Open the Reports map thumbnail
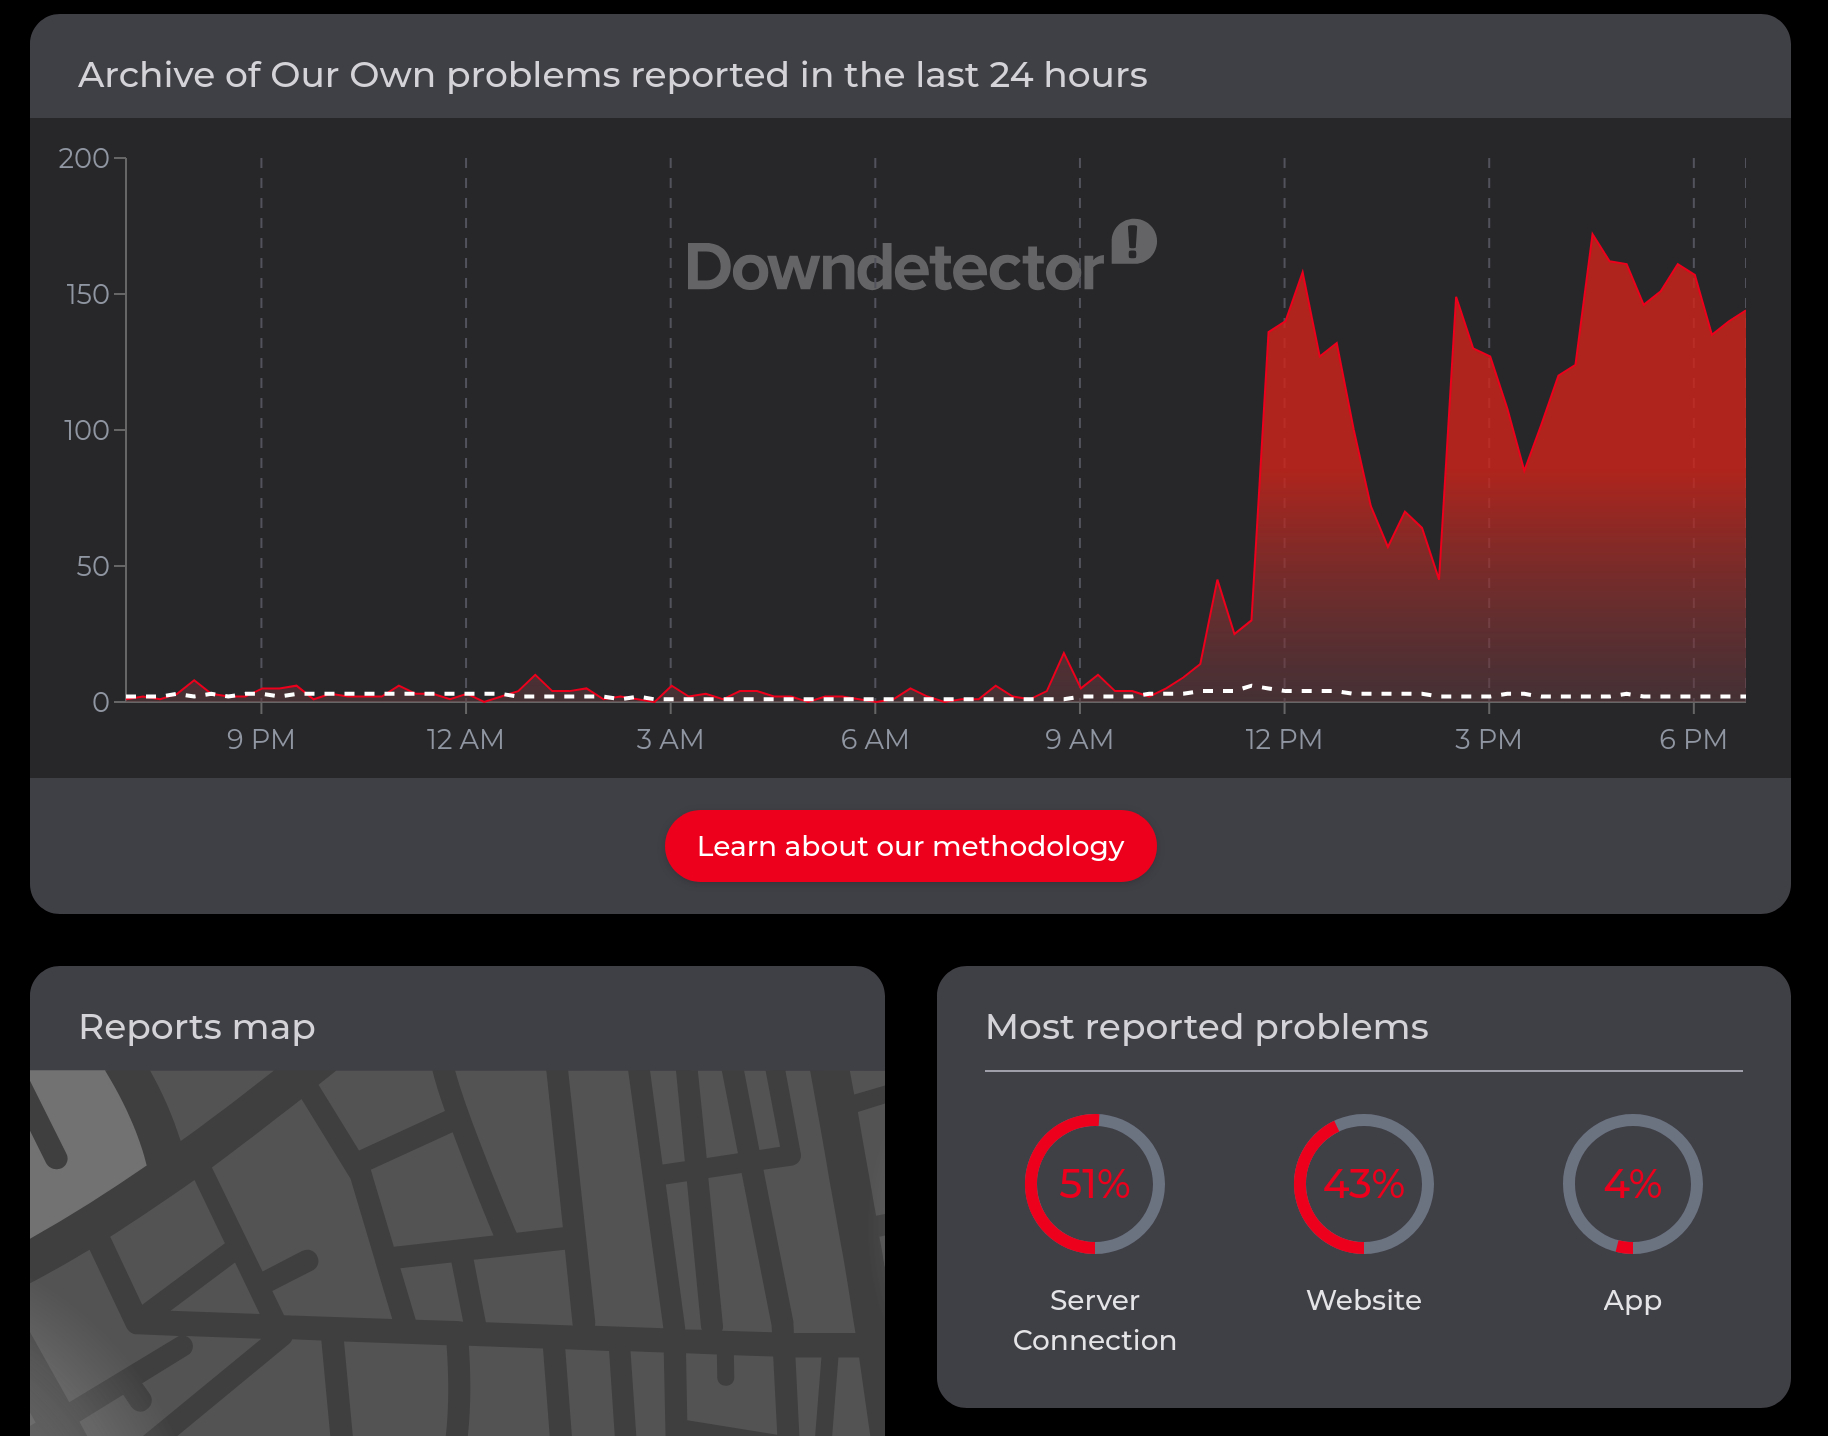The image size is (1828, 1436). pyautogui.click(x=457, y=1252)
